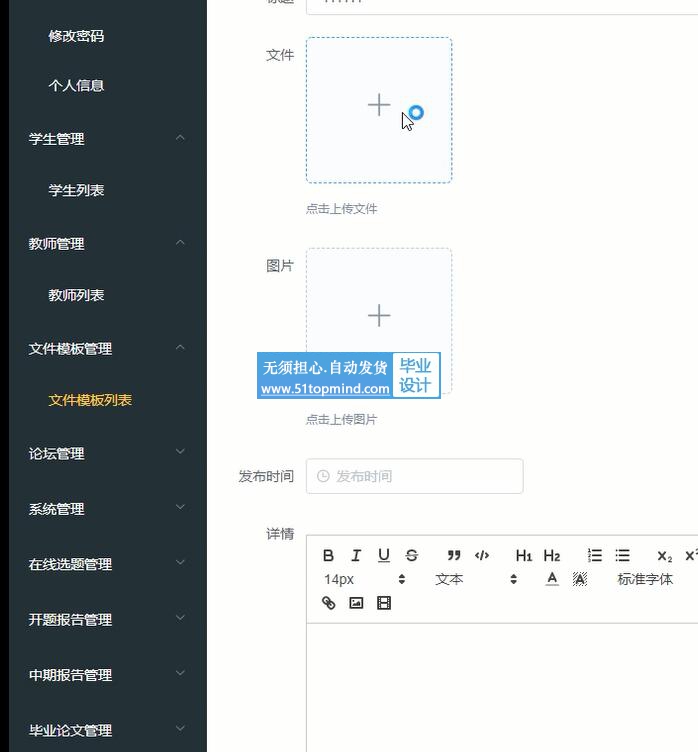698x752 pixels.
Task: Open the 文件模板列表 menu item
Action: pyautogui.click(x=90, y=400)
